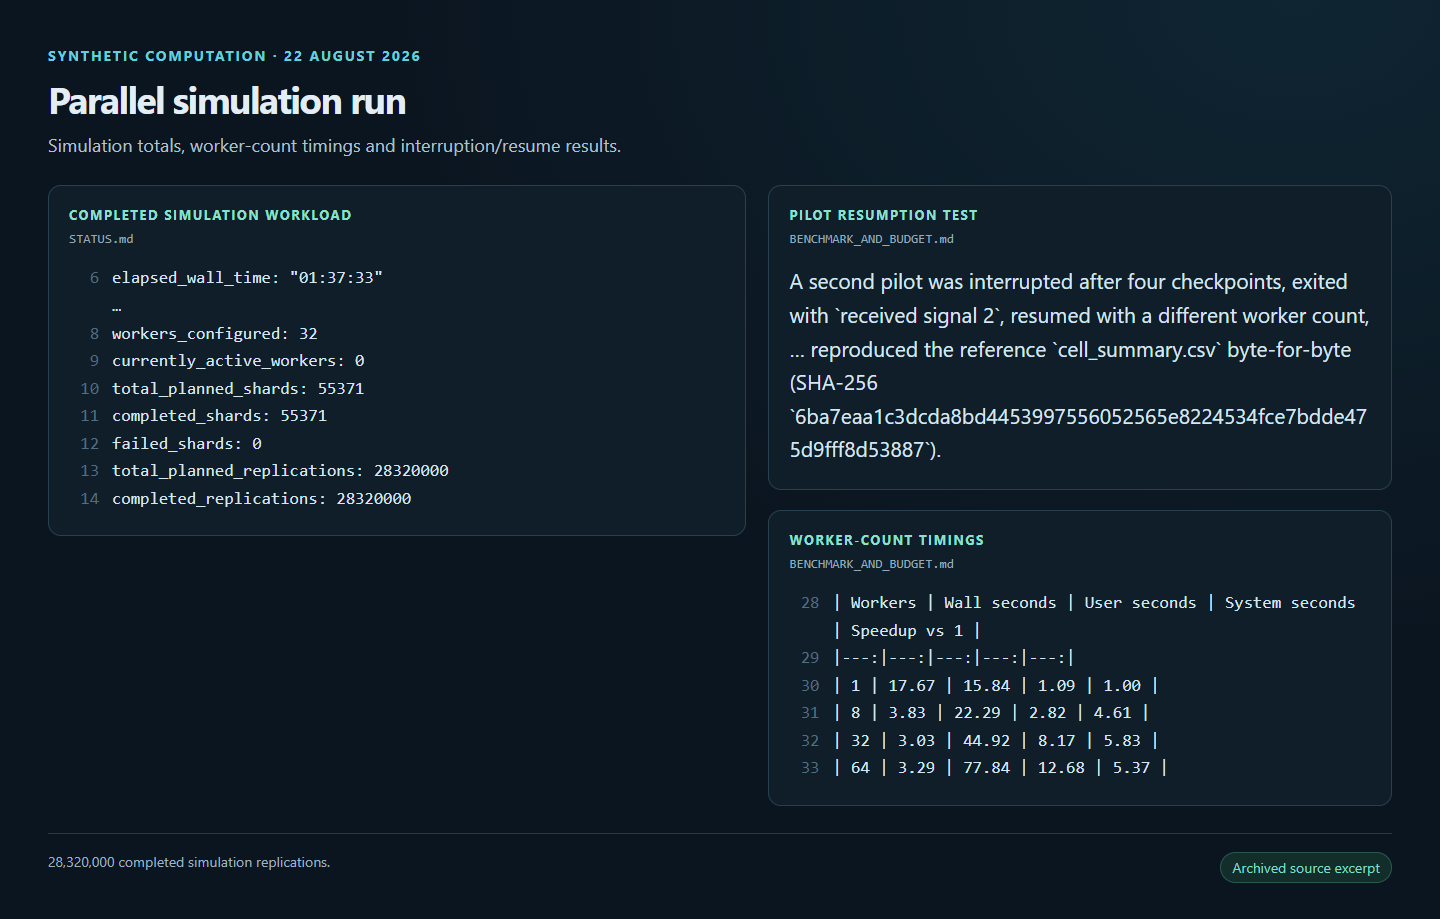The width and height of the screenshot is (1440, 919).
Task: Select the "cell_summary.csv" file reference
Action: tap(1136, 350)
